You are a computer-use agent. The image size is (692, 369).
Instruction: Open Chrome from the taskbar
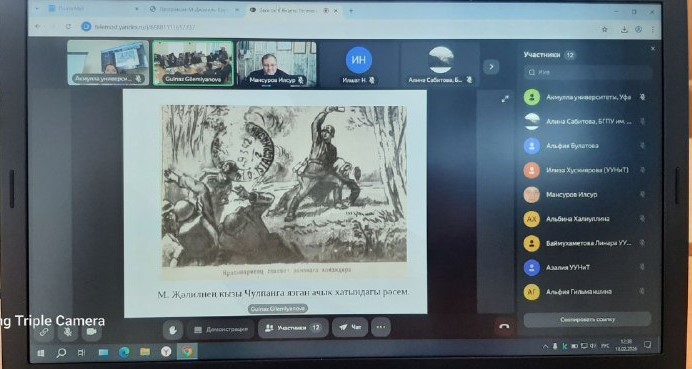click(x=188, y=352)
